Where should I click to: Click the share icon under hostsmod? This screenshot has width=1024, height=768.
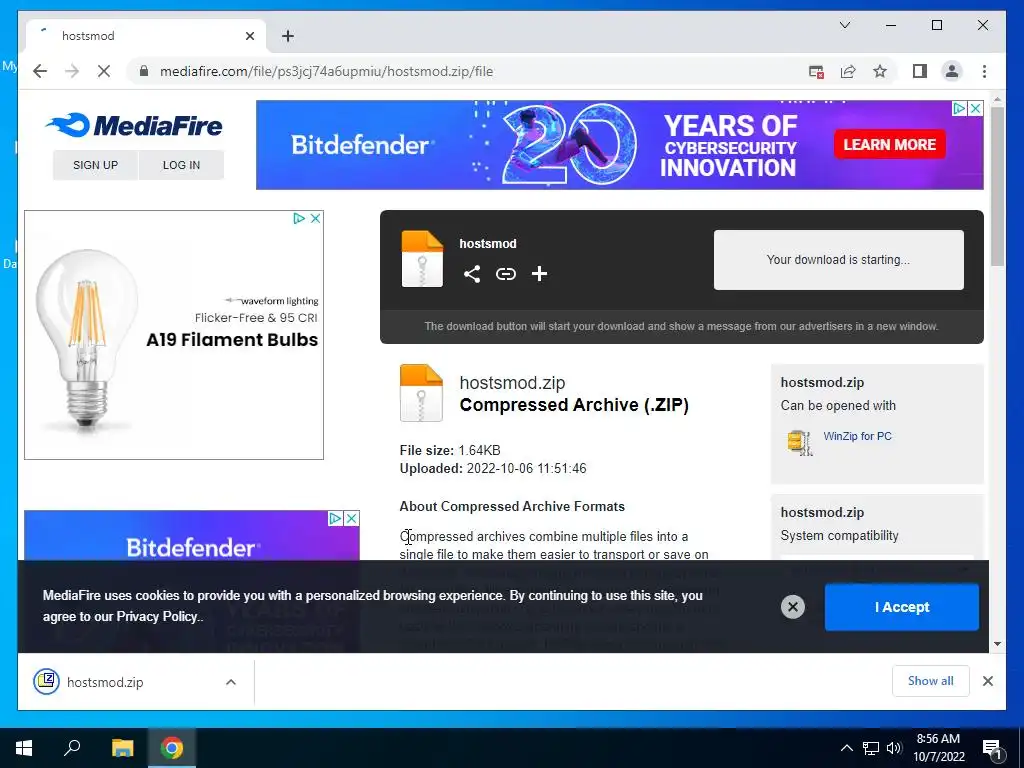point(472,274)
